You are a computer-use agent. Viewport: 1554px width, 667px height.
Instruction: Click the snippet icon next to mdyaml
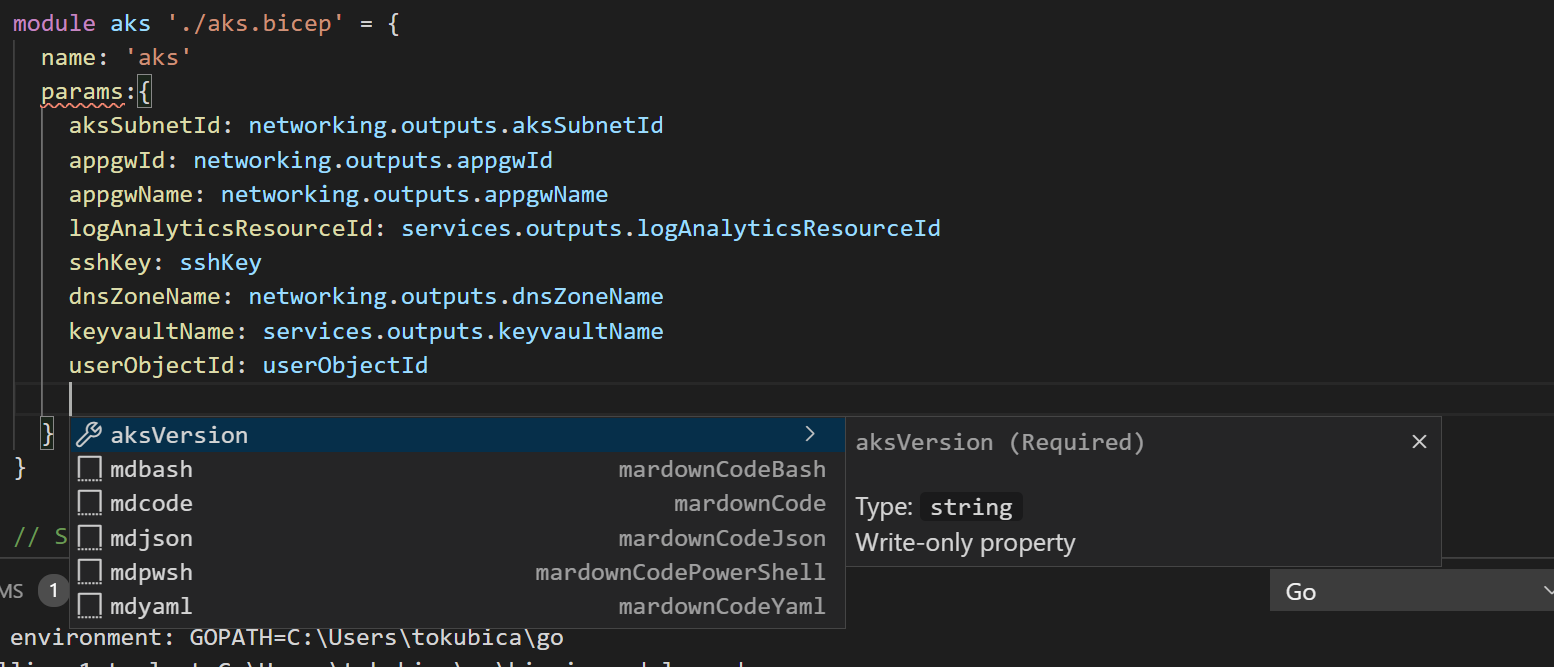90,606
